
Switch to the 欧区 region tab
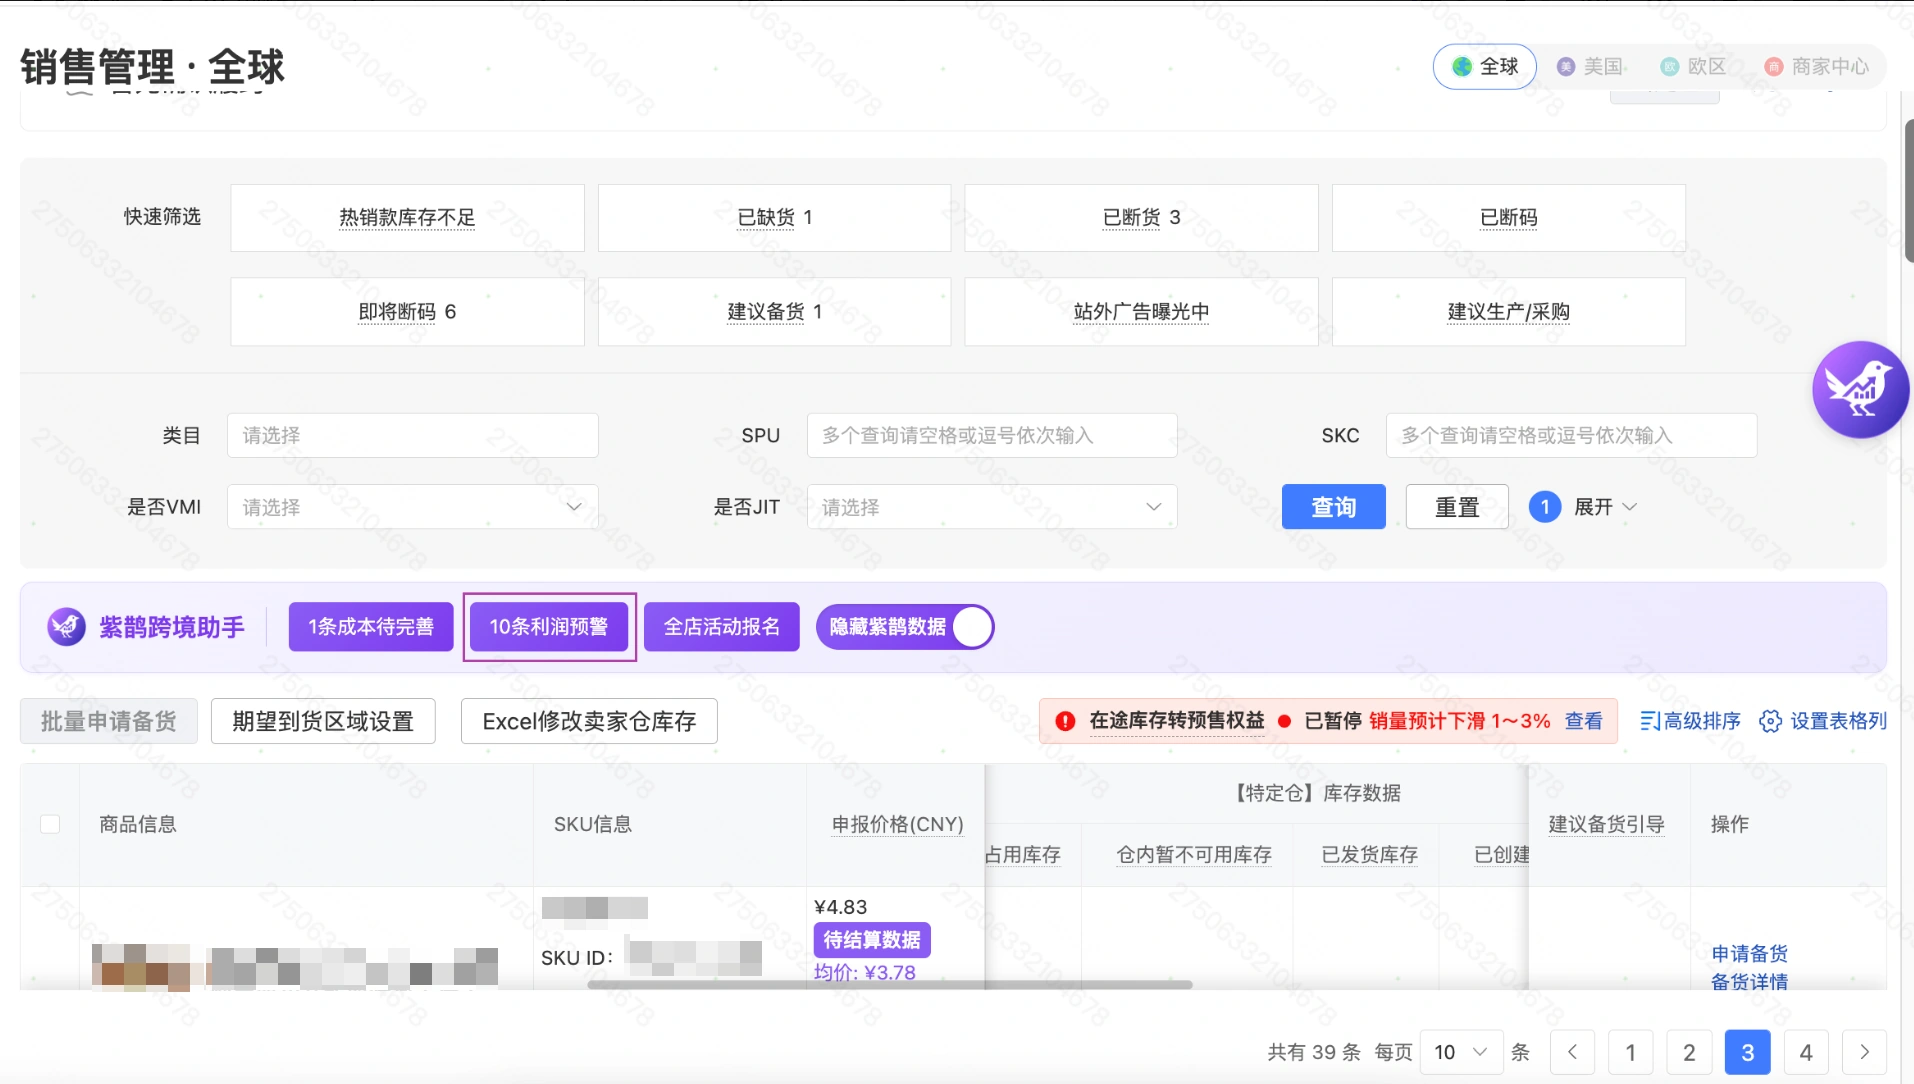[1693, 67]
